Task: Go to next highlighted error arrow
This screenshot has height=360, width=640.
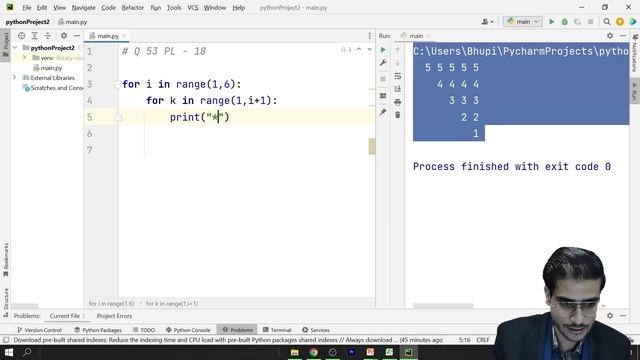Action: tap(369, 49)
